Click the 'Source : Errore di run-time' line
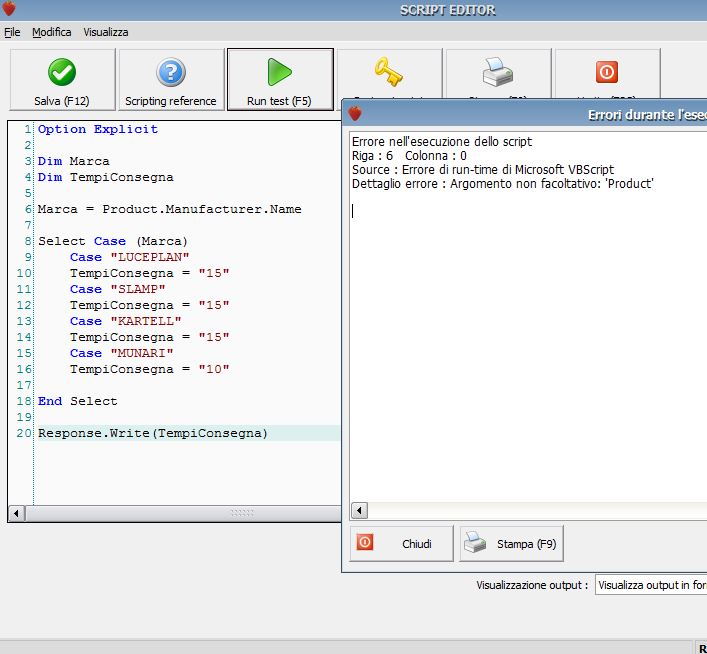The image size is (707, 654). [483, 170]
